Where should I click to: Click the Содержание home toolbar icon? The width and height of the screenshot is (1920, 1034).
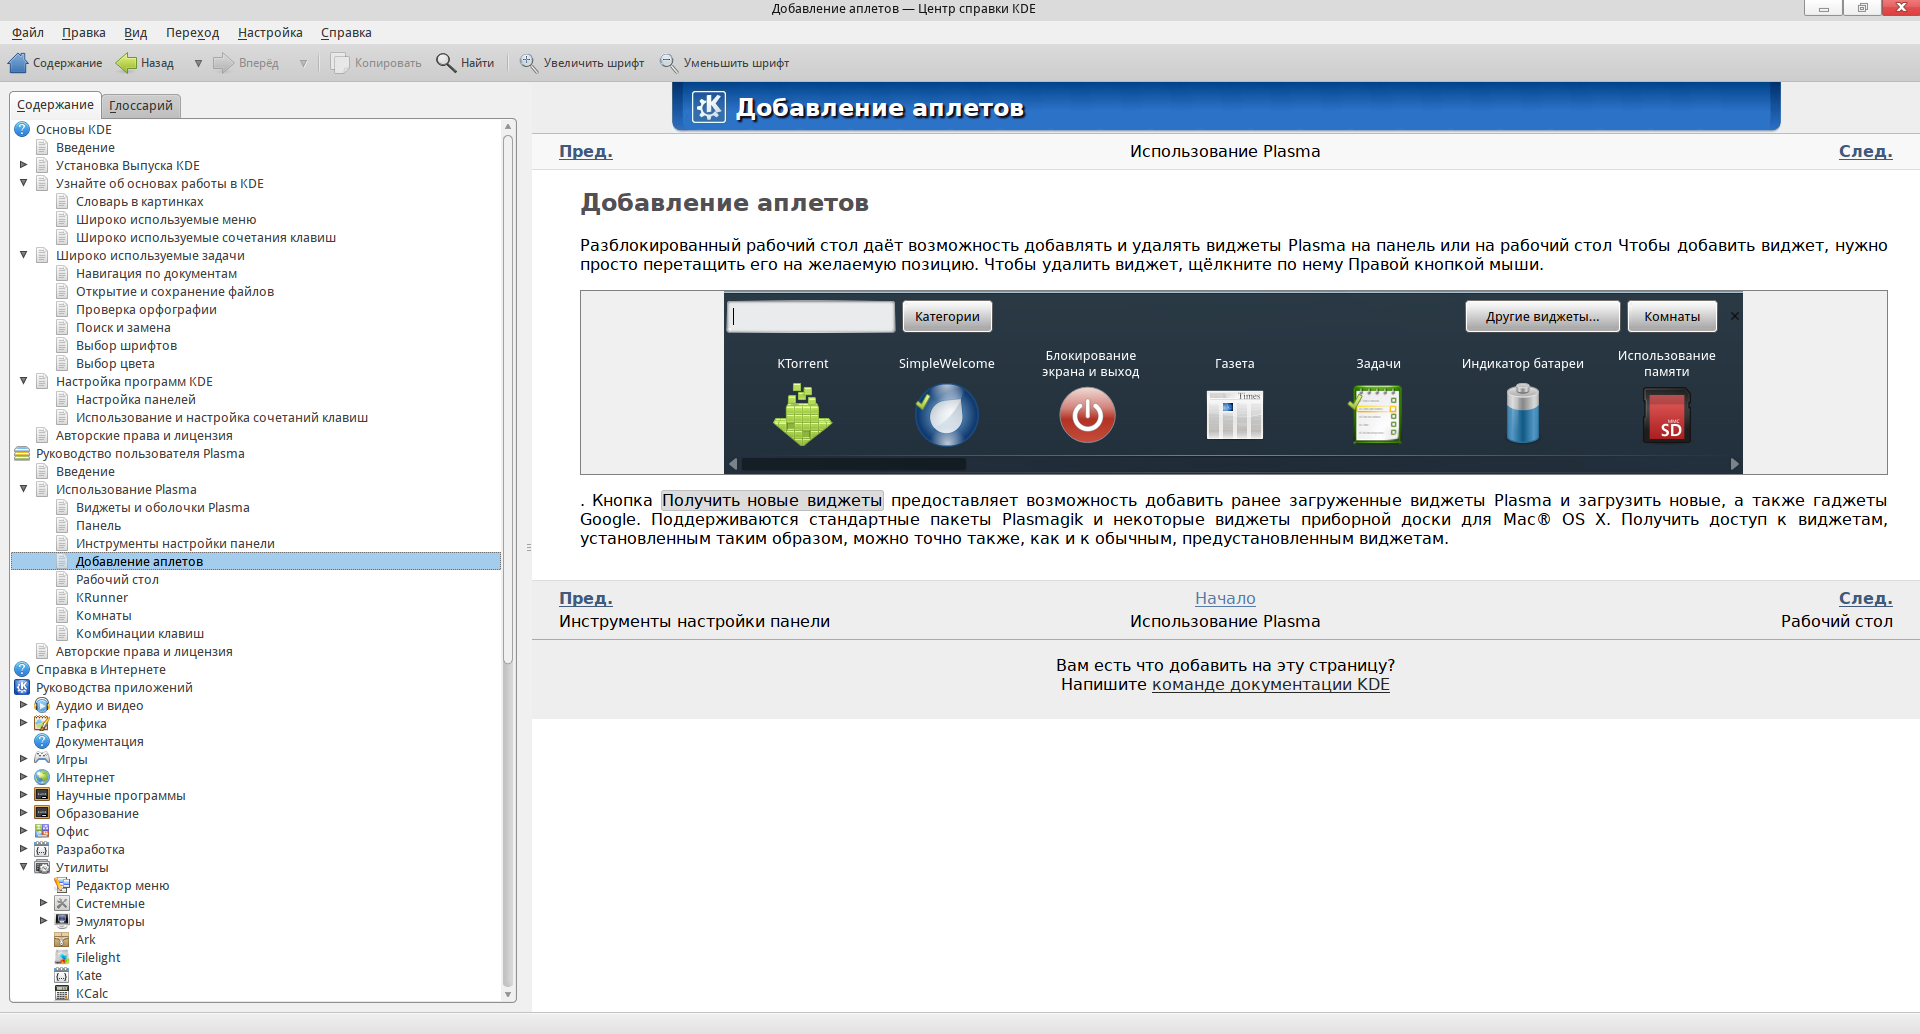pos(18,63)
